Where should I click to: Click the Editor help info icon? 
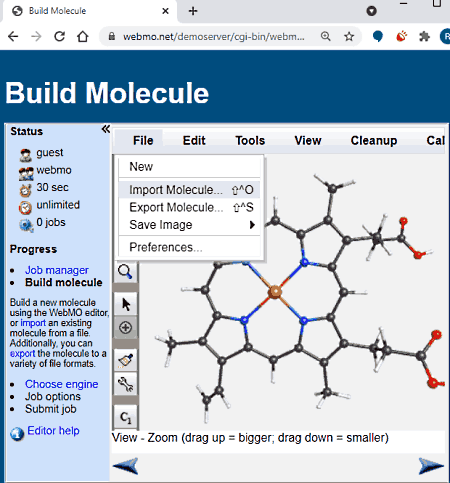(x=17, y=434)
